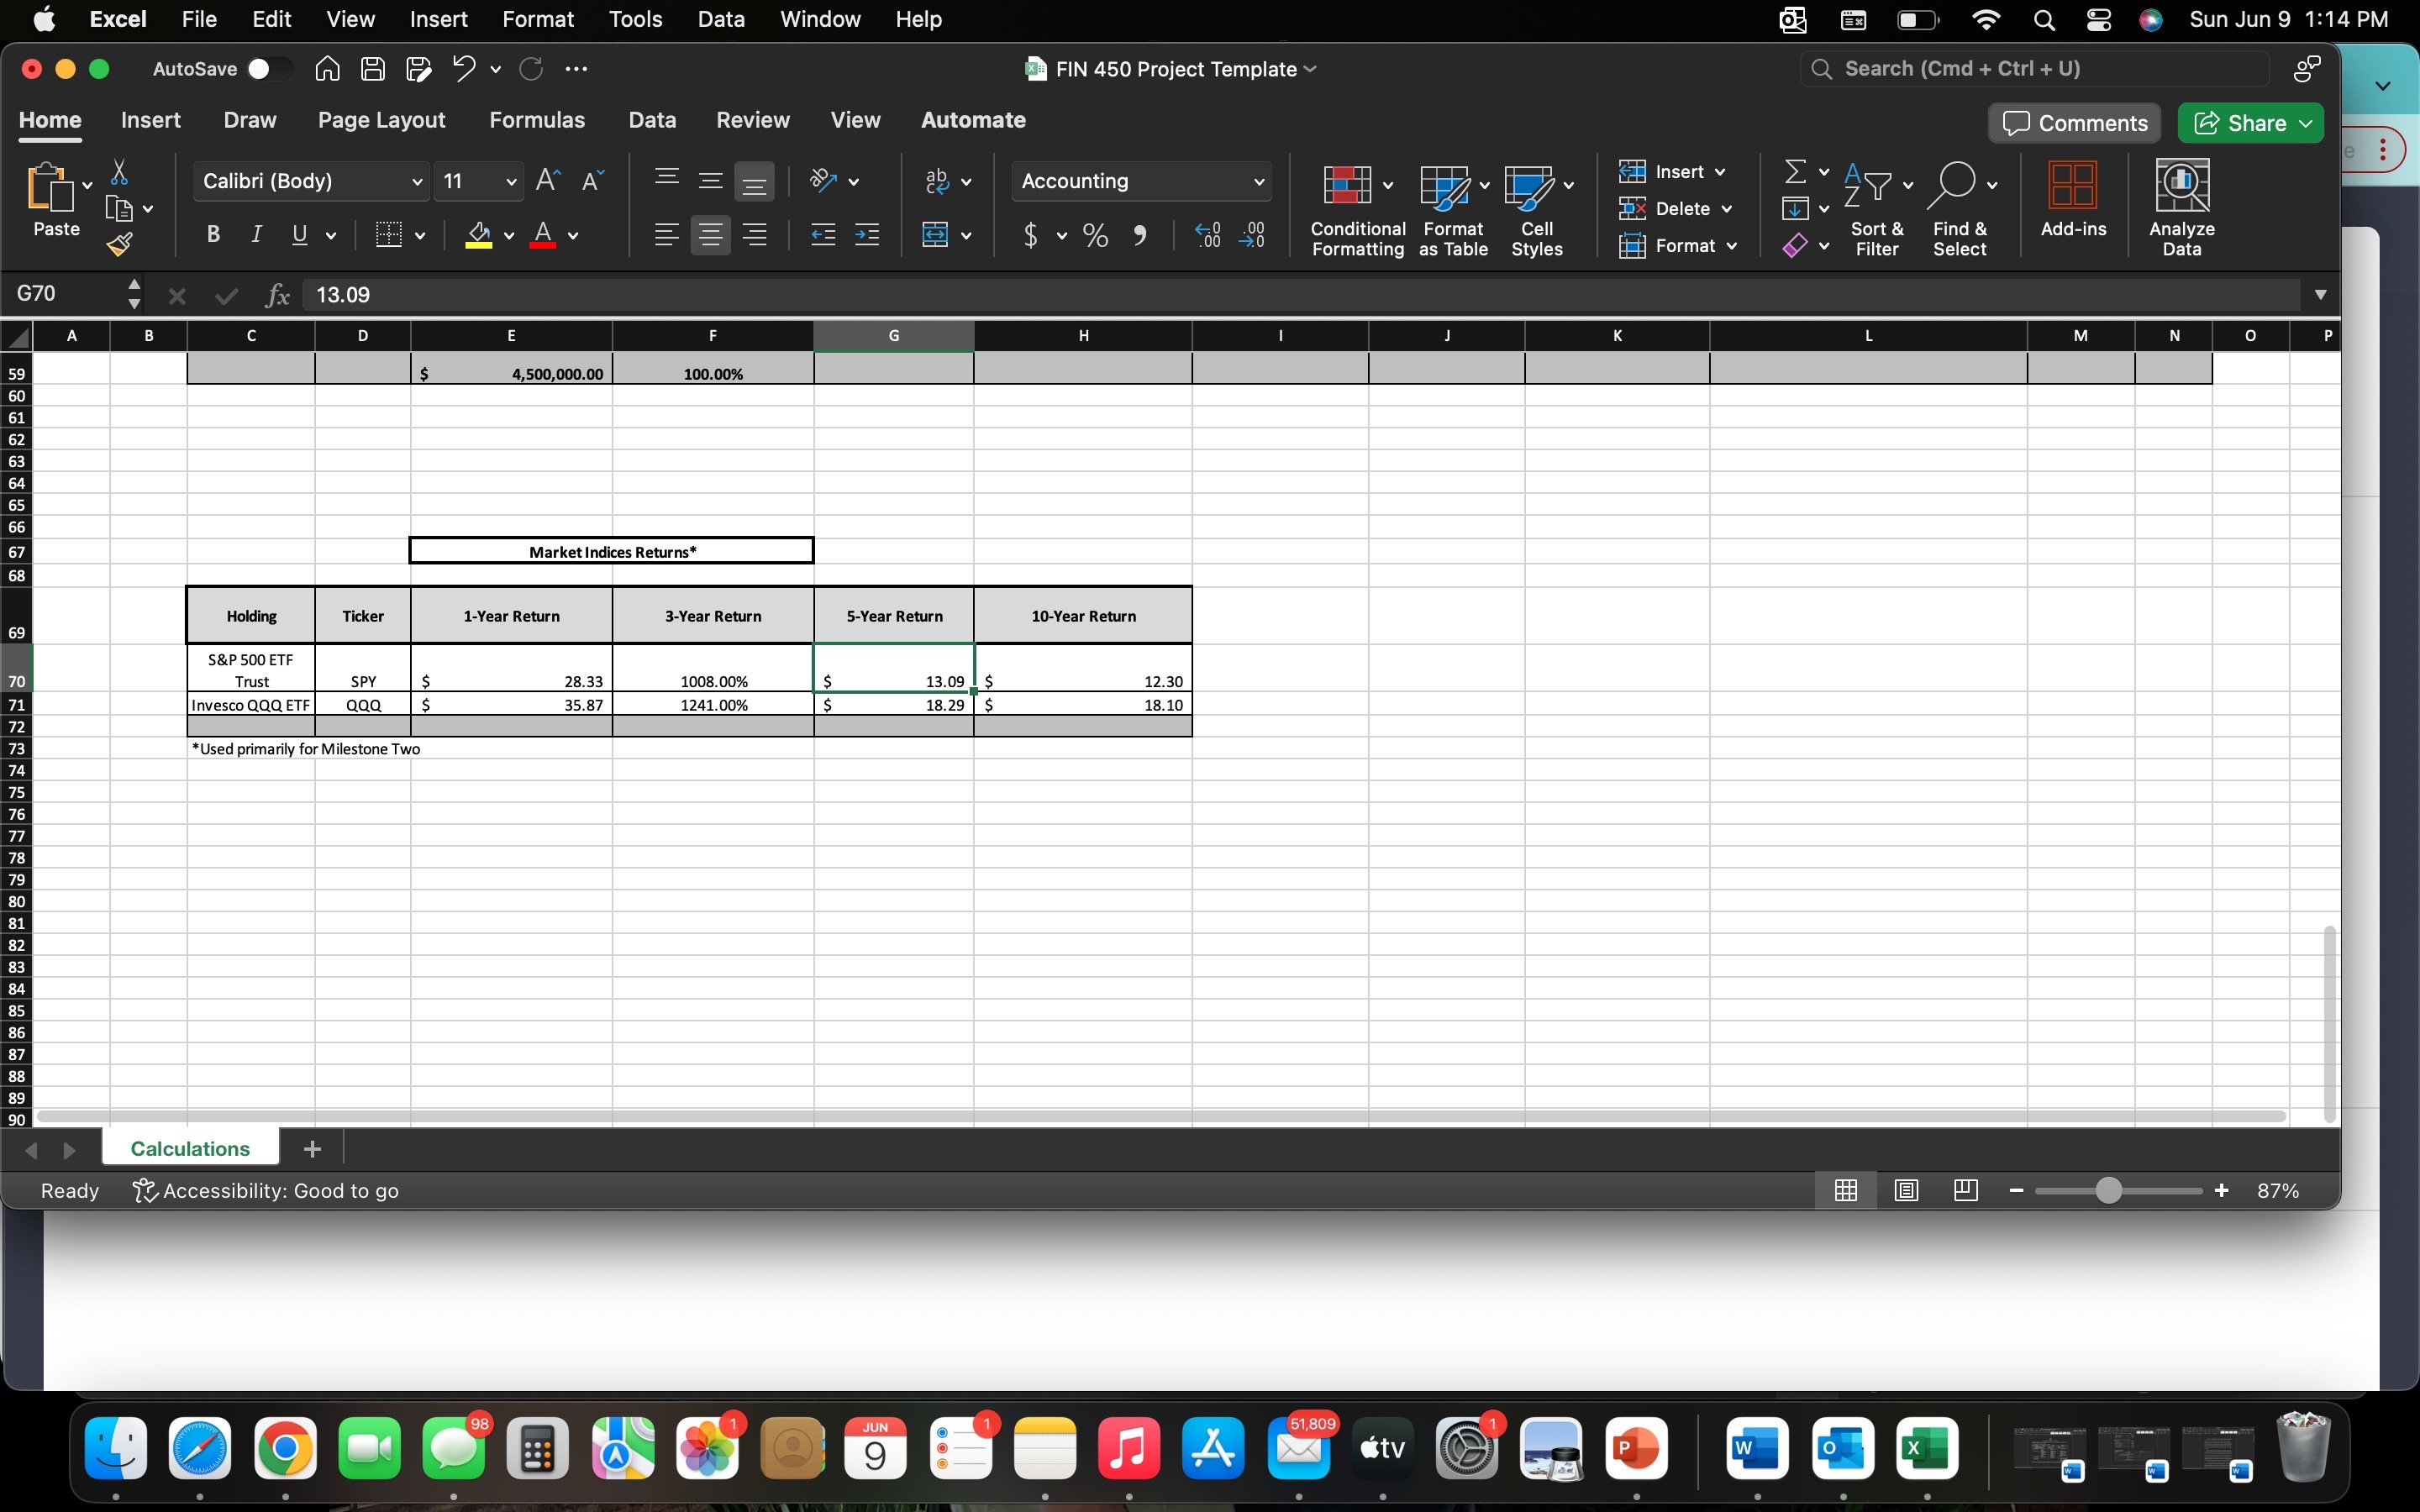Open the Tools menu in menu bar
This screenshot has height=1512, width=2420.
(634, 19)
